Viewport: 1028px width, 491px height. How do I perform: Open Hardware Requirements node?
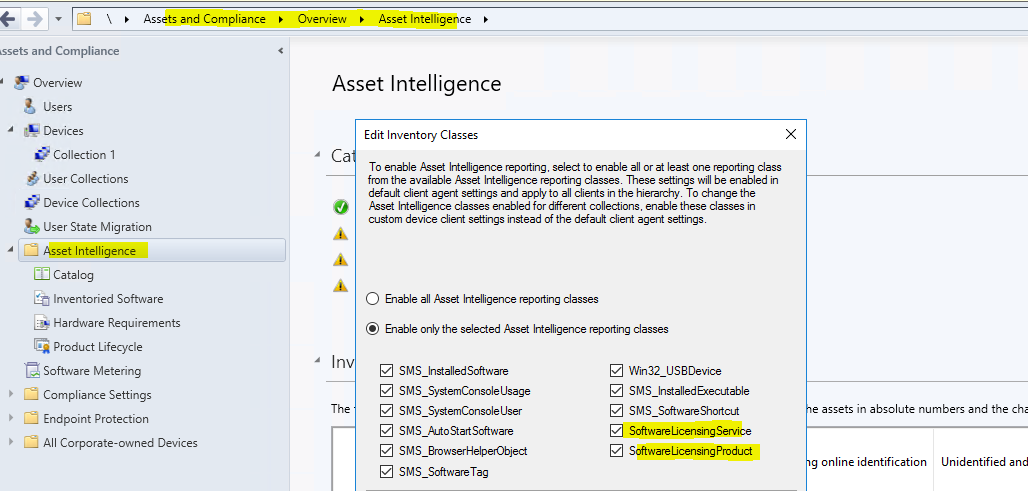click(117, 323)
